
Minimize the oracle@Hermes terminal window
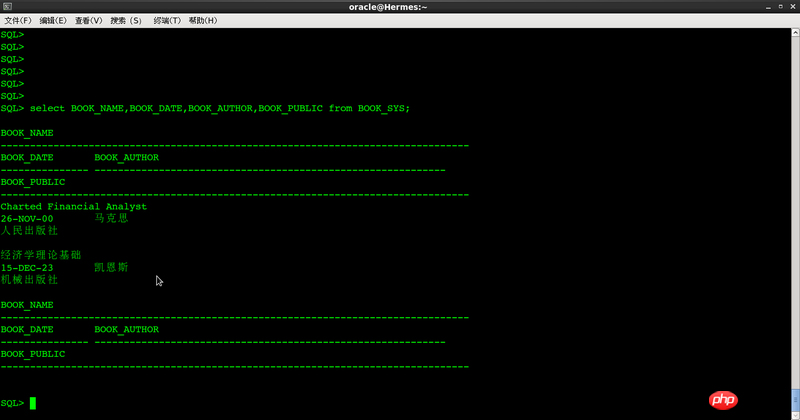pyautogui.click(x=768, y=7)
